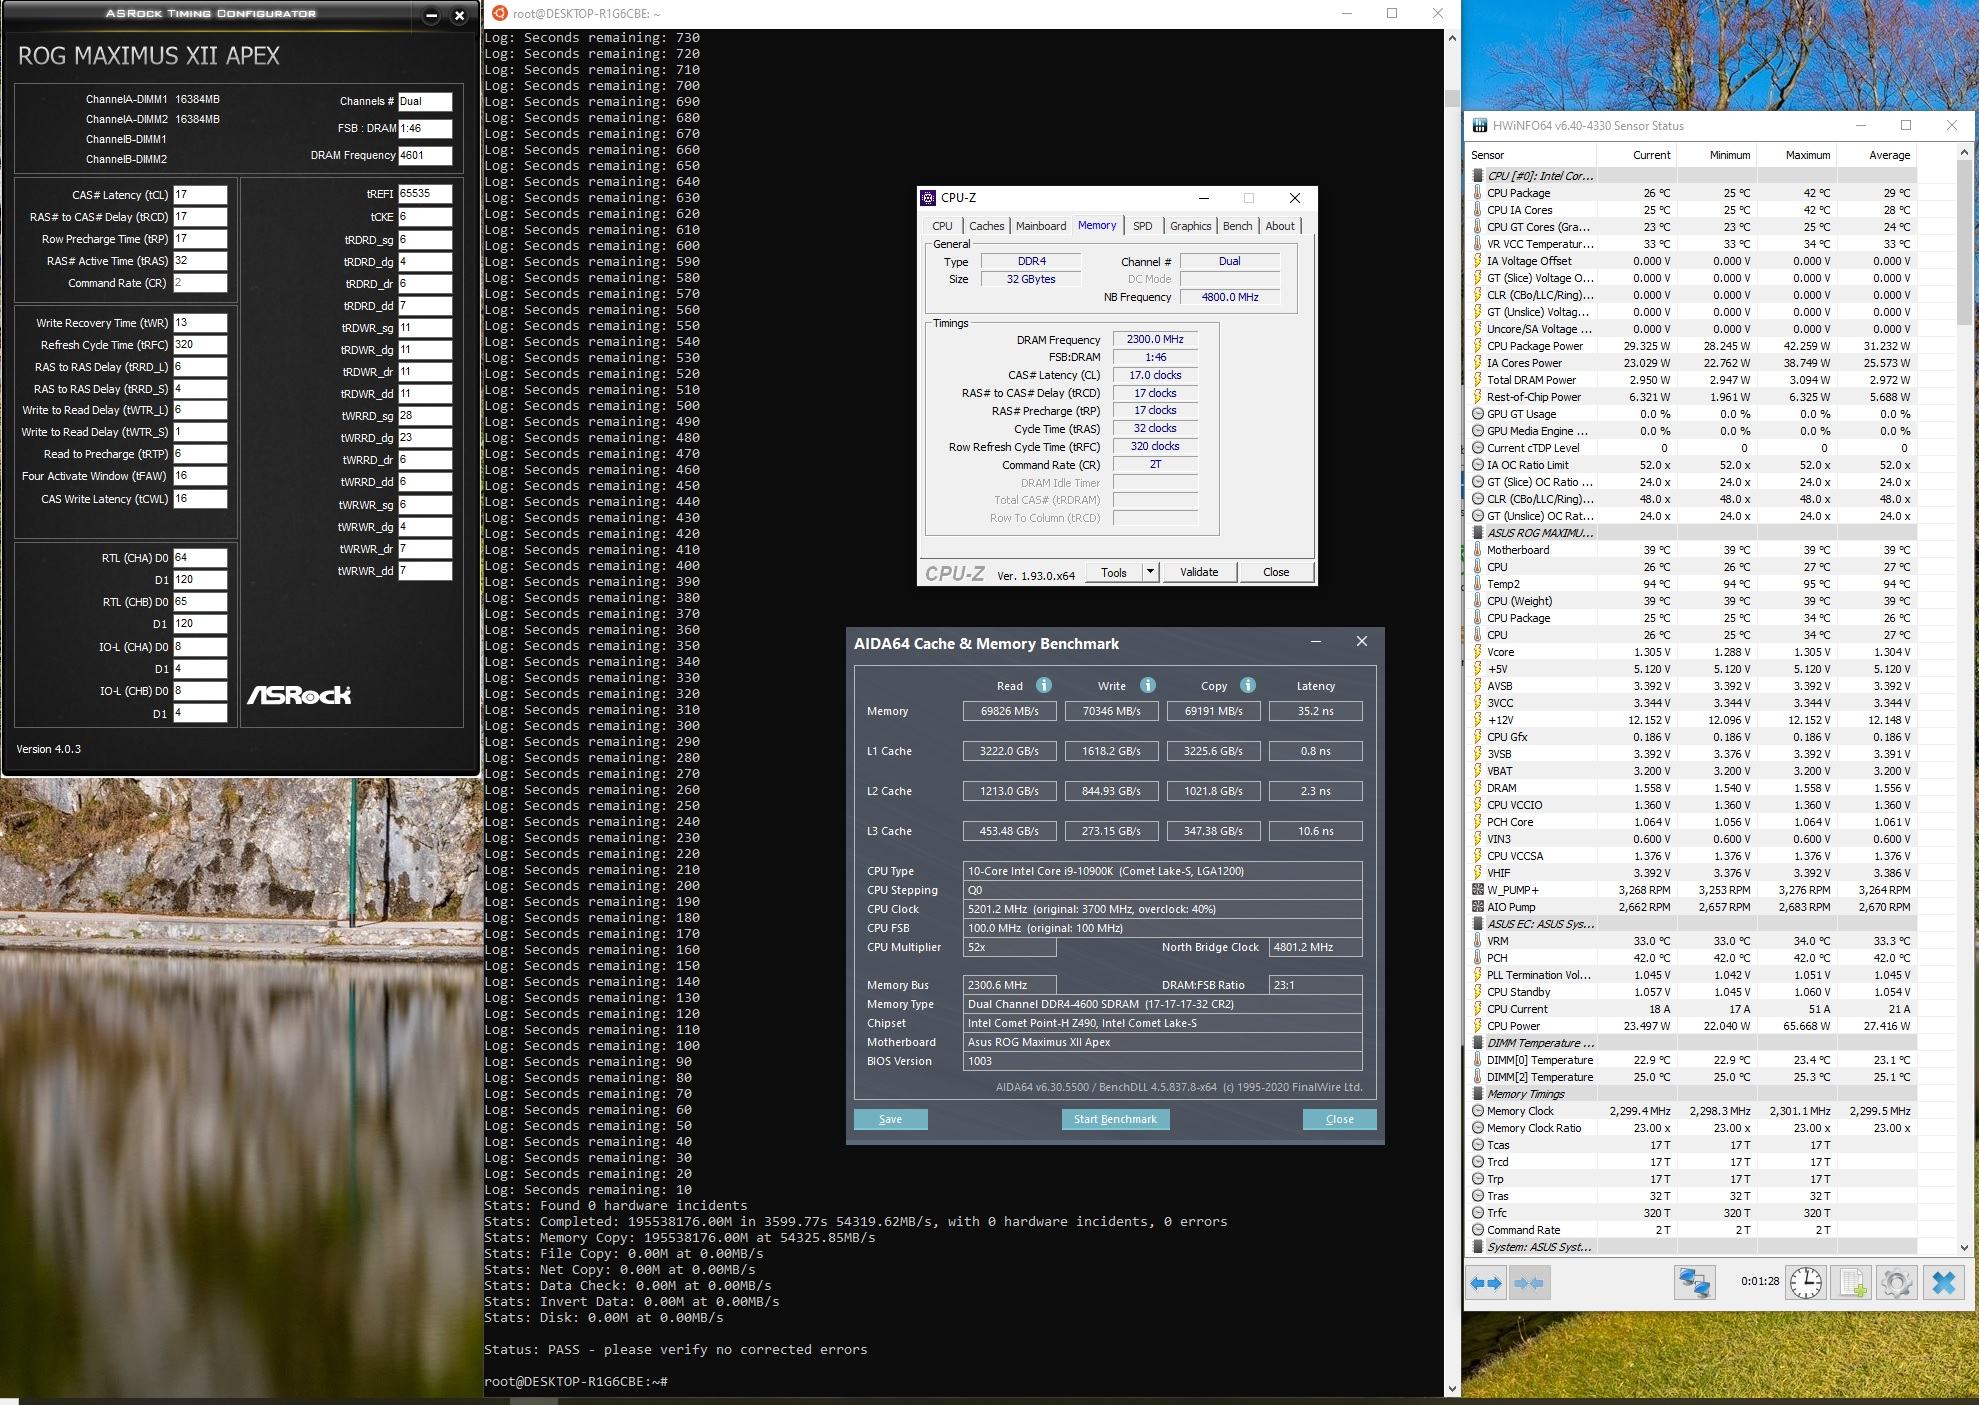Open the CPU-Z Tools dropdown arrow
The image size is (1979, 1405).
pyautogui.click(x=1150, y=572)
